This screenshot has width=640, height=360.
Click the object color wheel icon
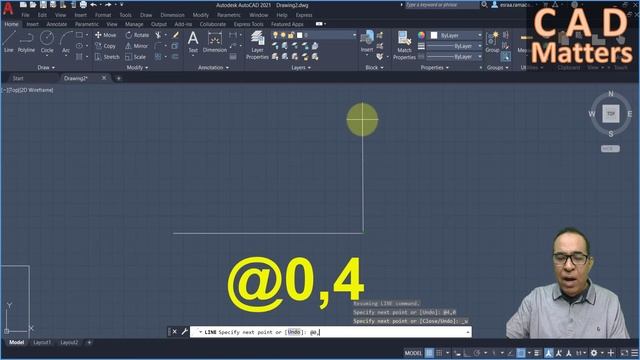pos(421,35)
